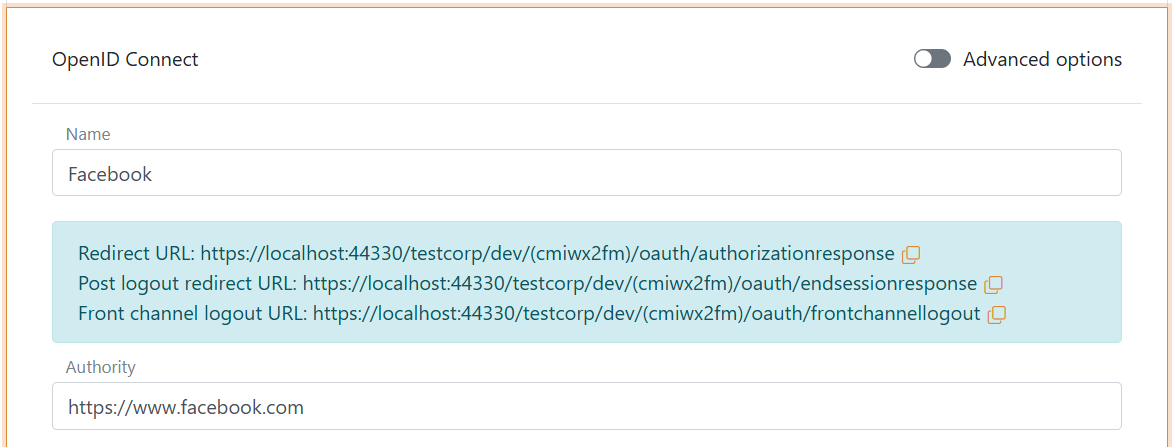This screenshot has height=447, width=1173.
Task: Click empty space in the blue URL info panel
Action: (x=1060, y=283)
